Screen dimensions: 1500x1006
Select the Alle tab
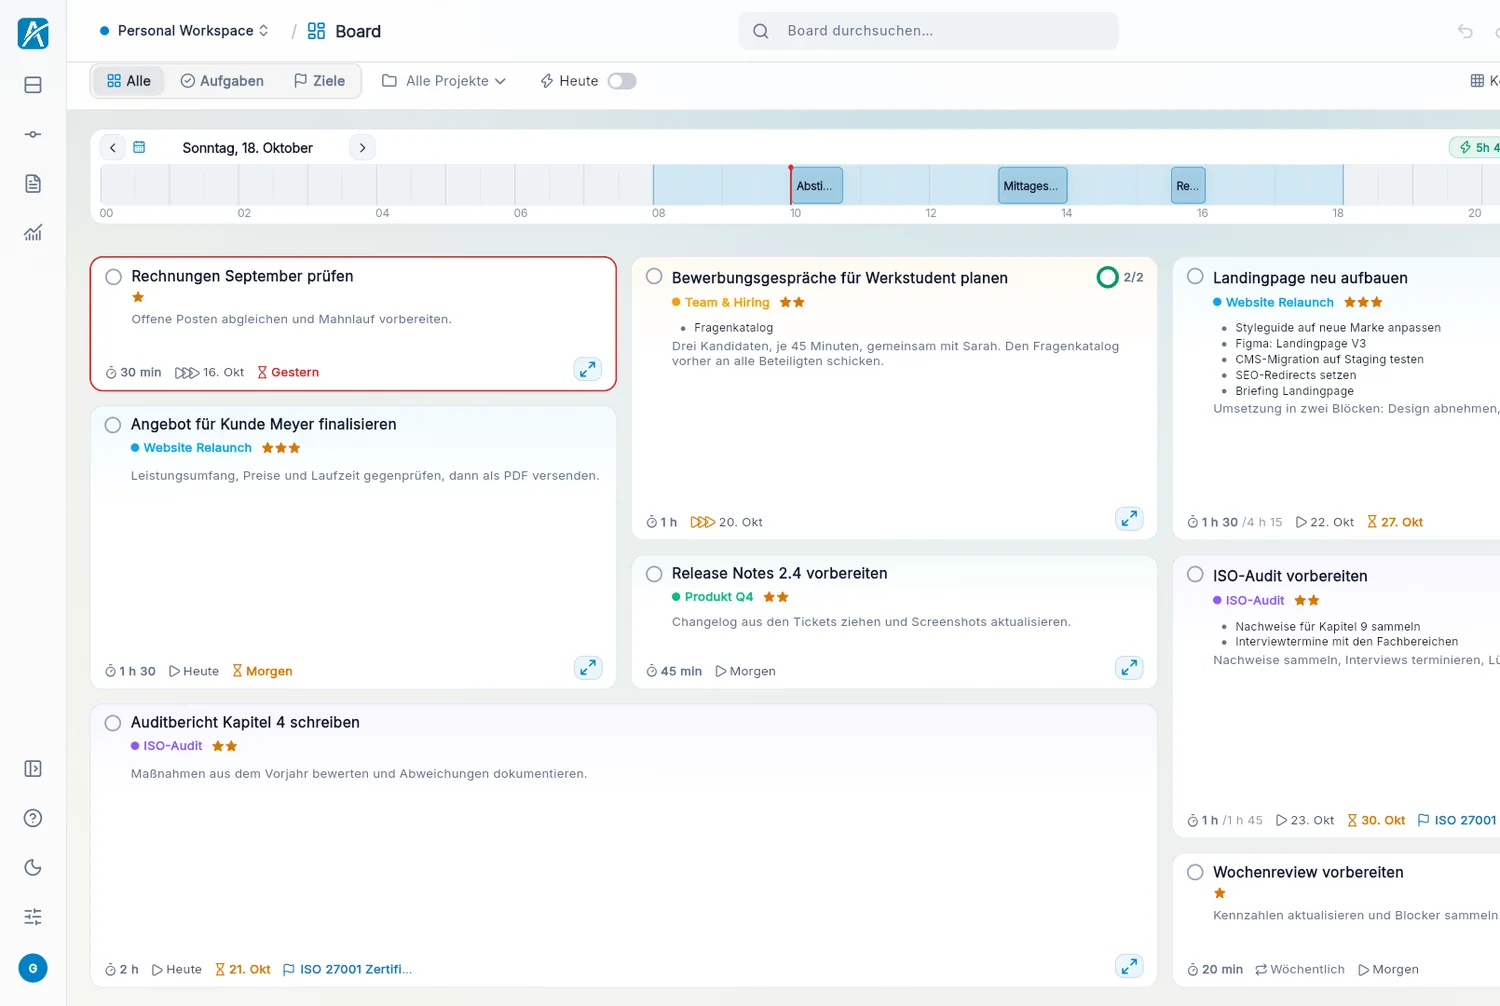pos(129,81)
